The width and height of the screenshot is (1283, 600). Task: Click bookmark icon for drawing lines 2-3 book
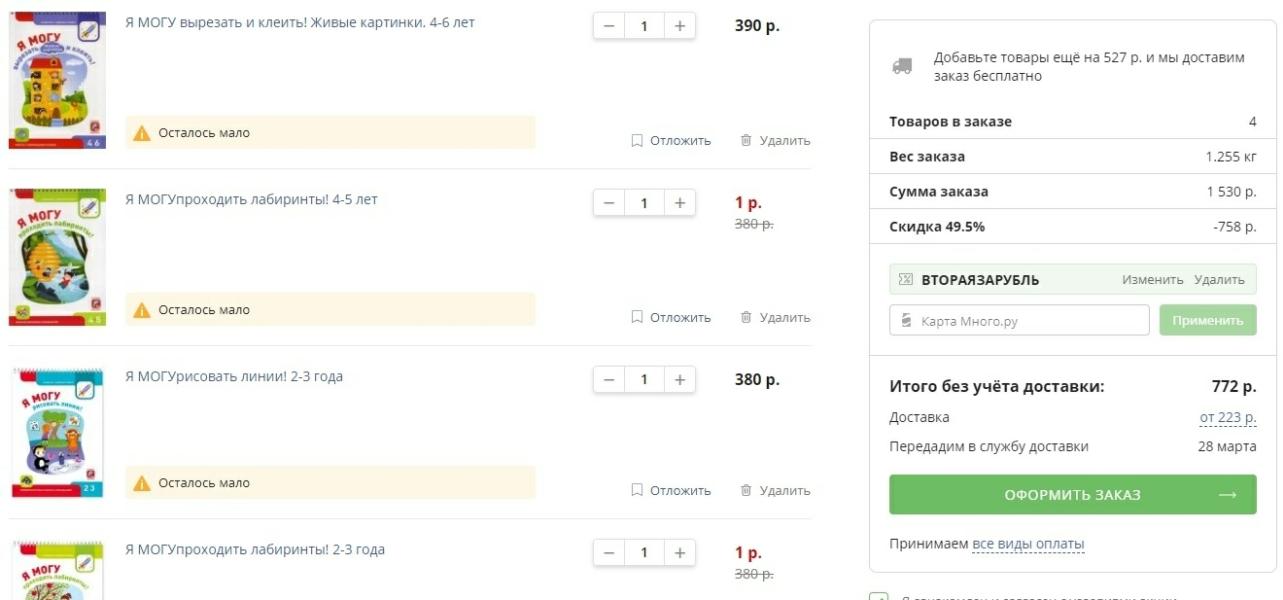637,491
